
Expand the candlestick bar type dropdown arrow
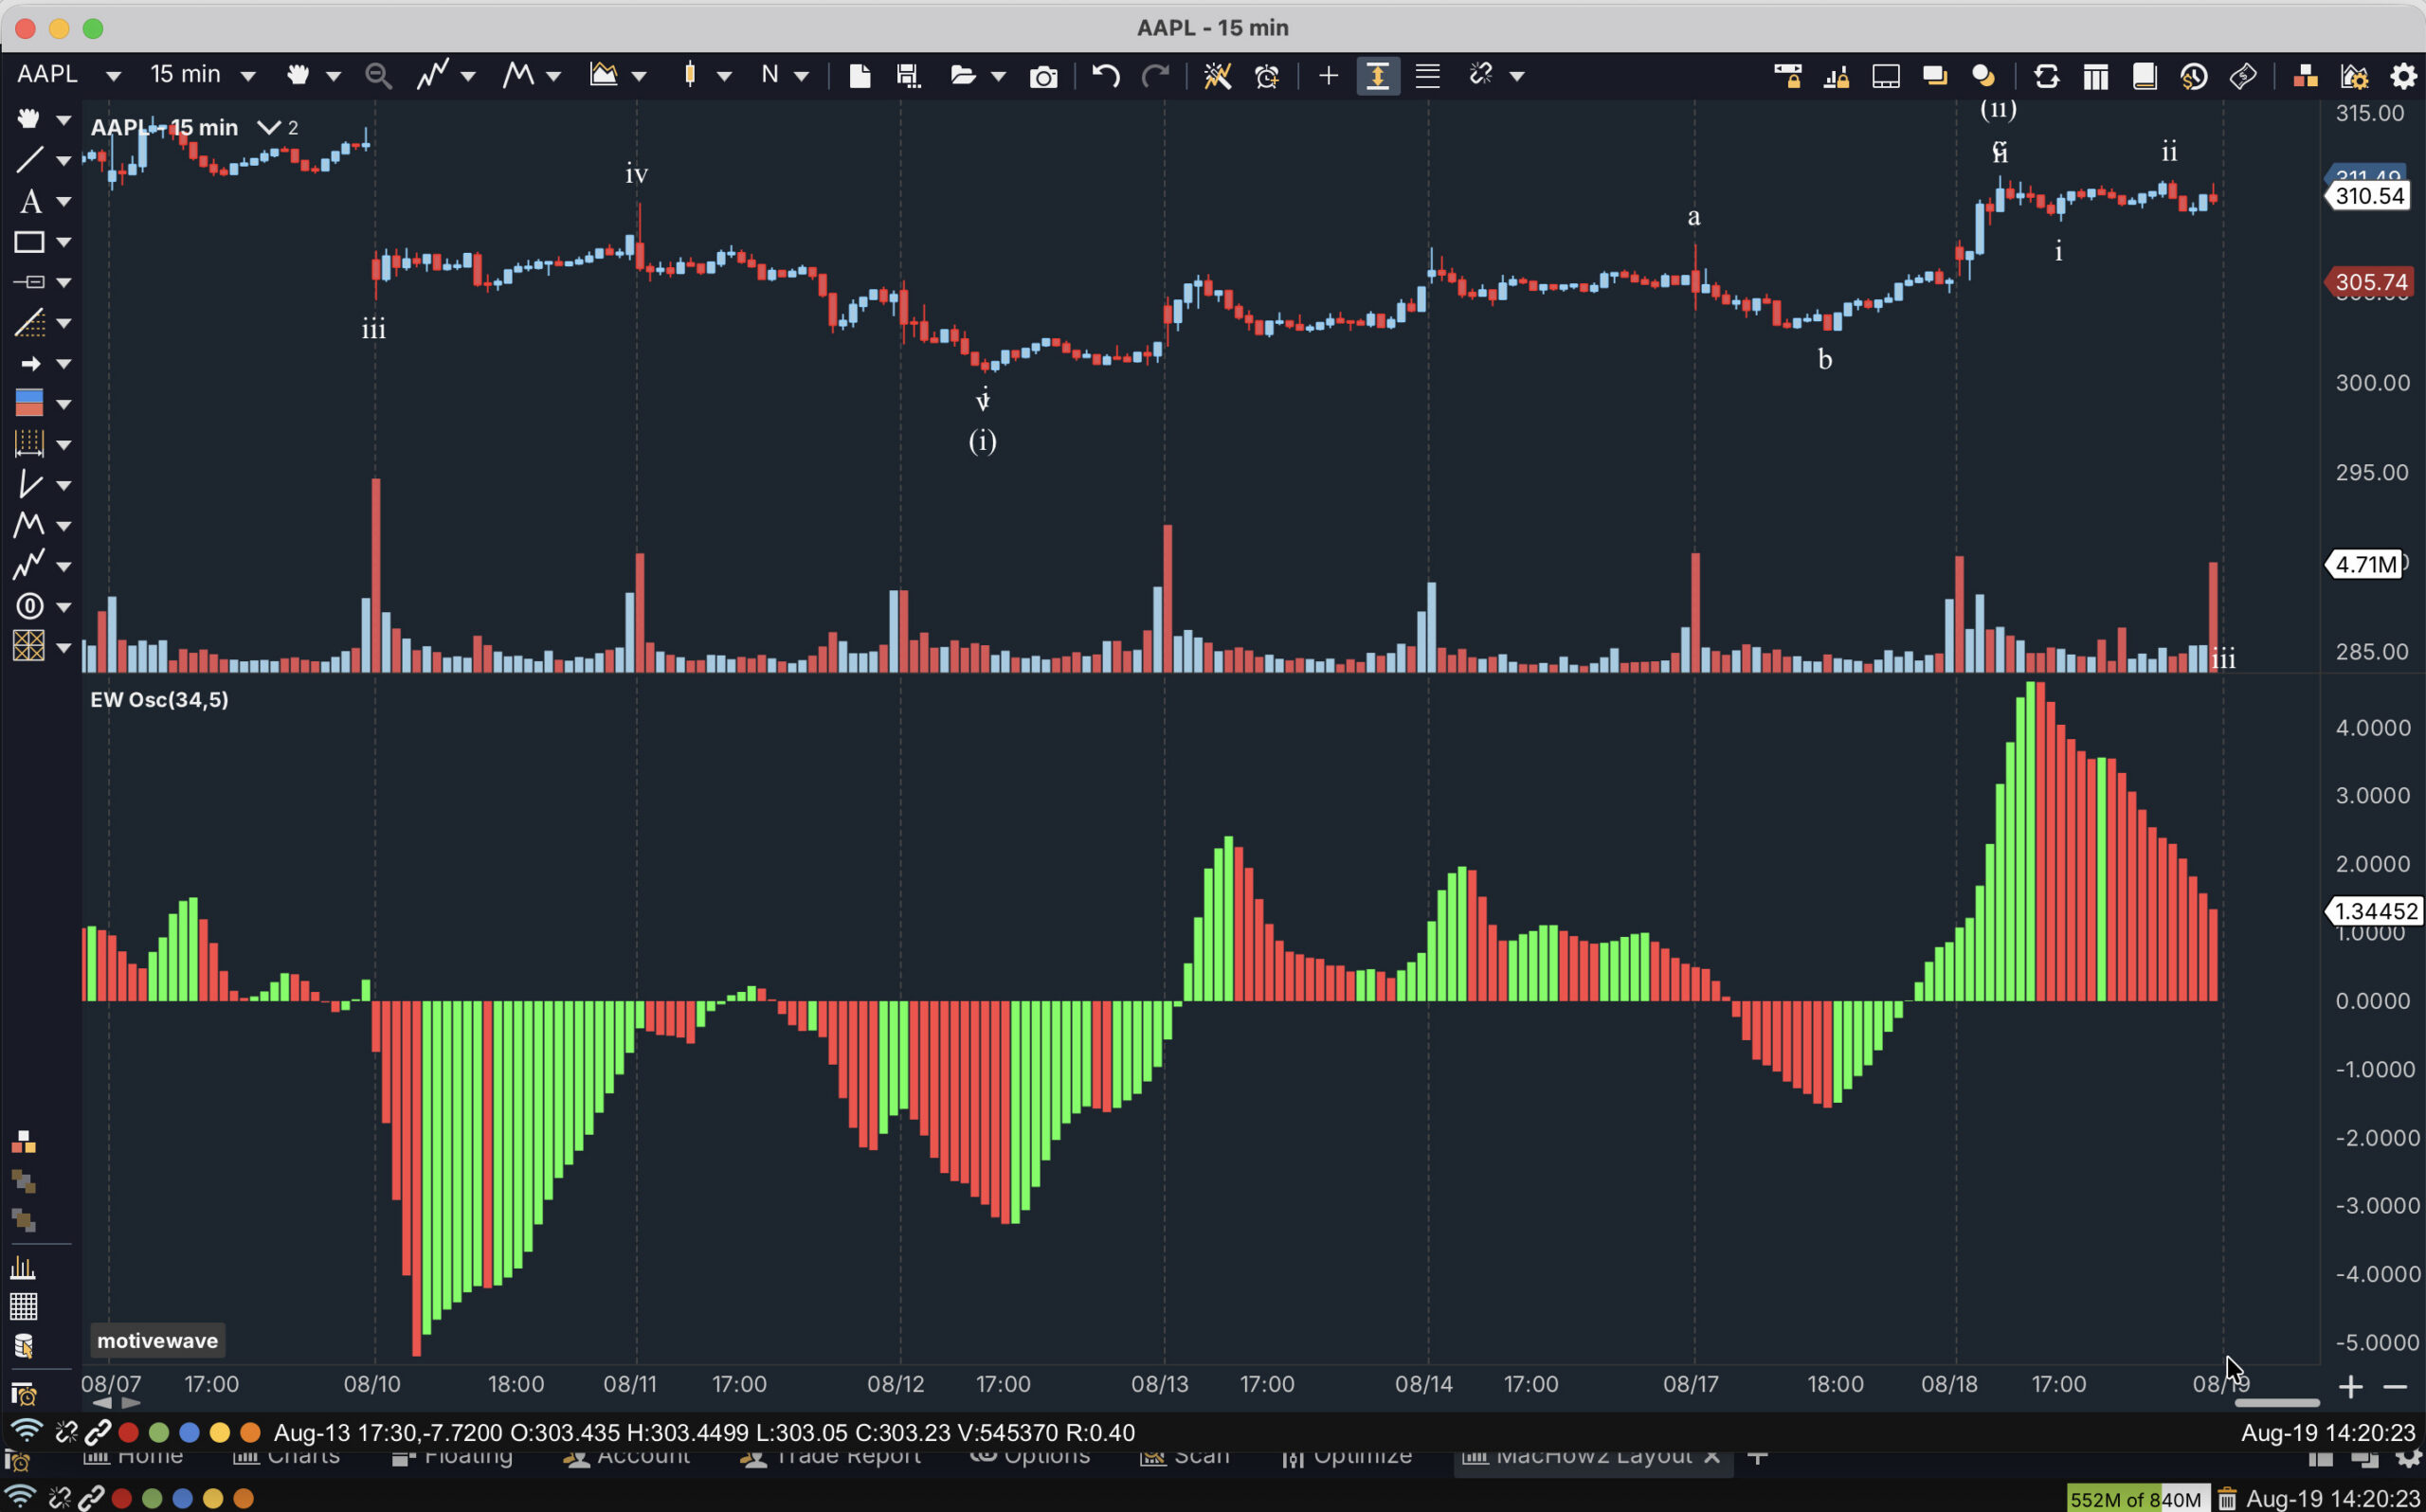click(725, 77)
